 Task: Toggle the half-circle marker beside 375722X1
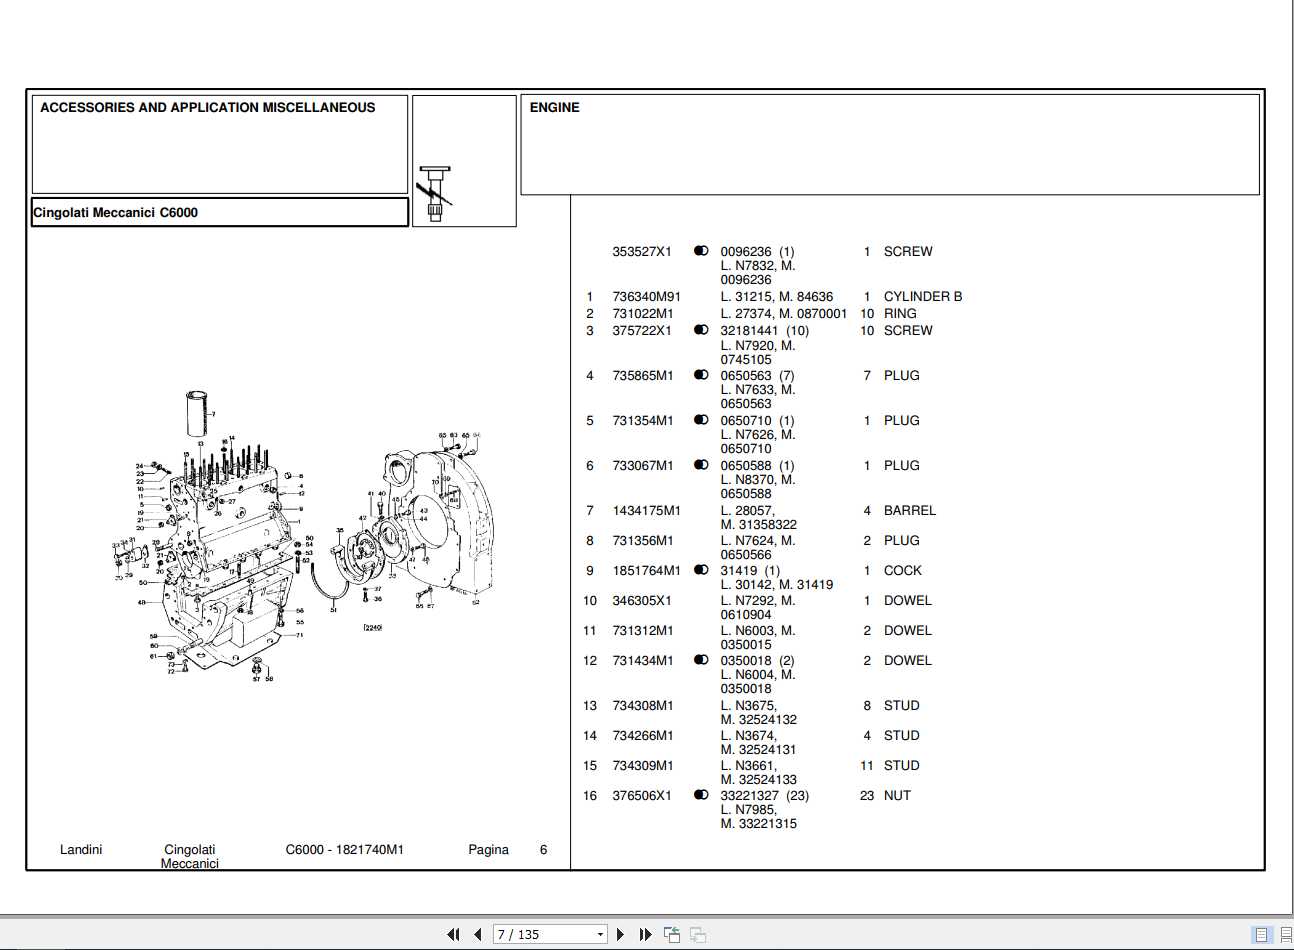701,330
